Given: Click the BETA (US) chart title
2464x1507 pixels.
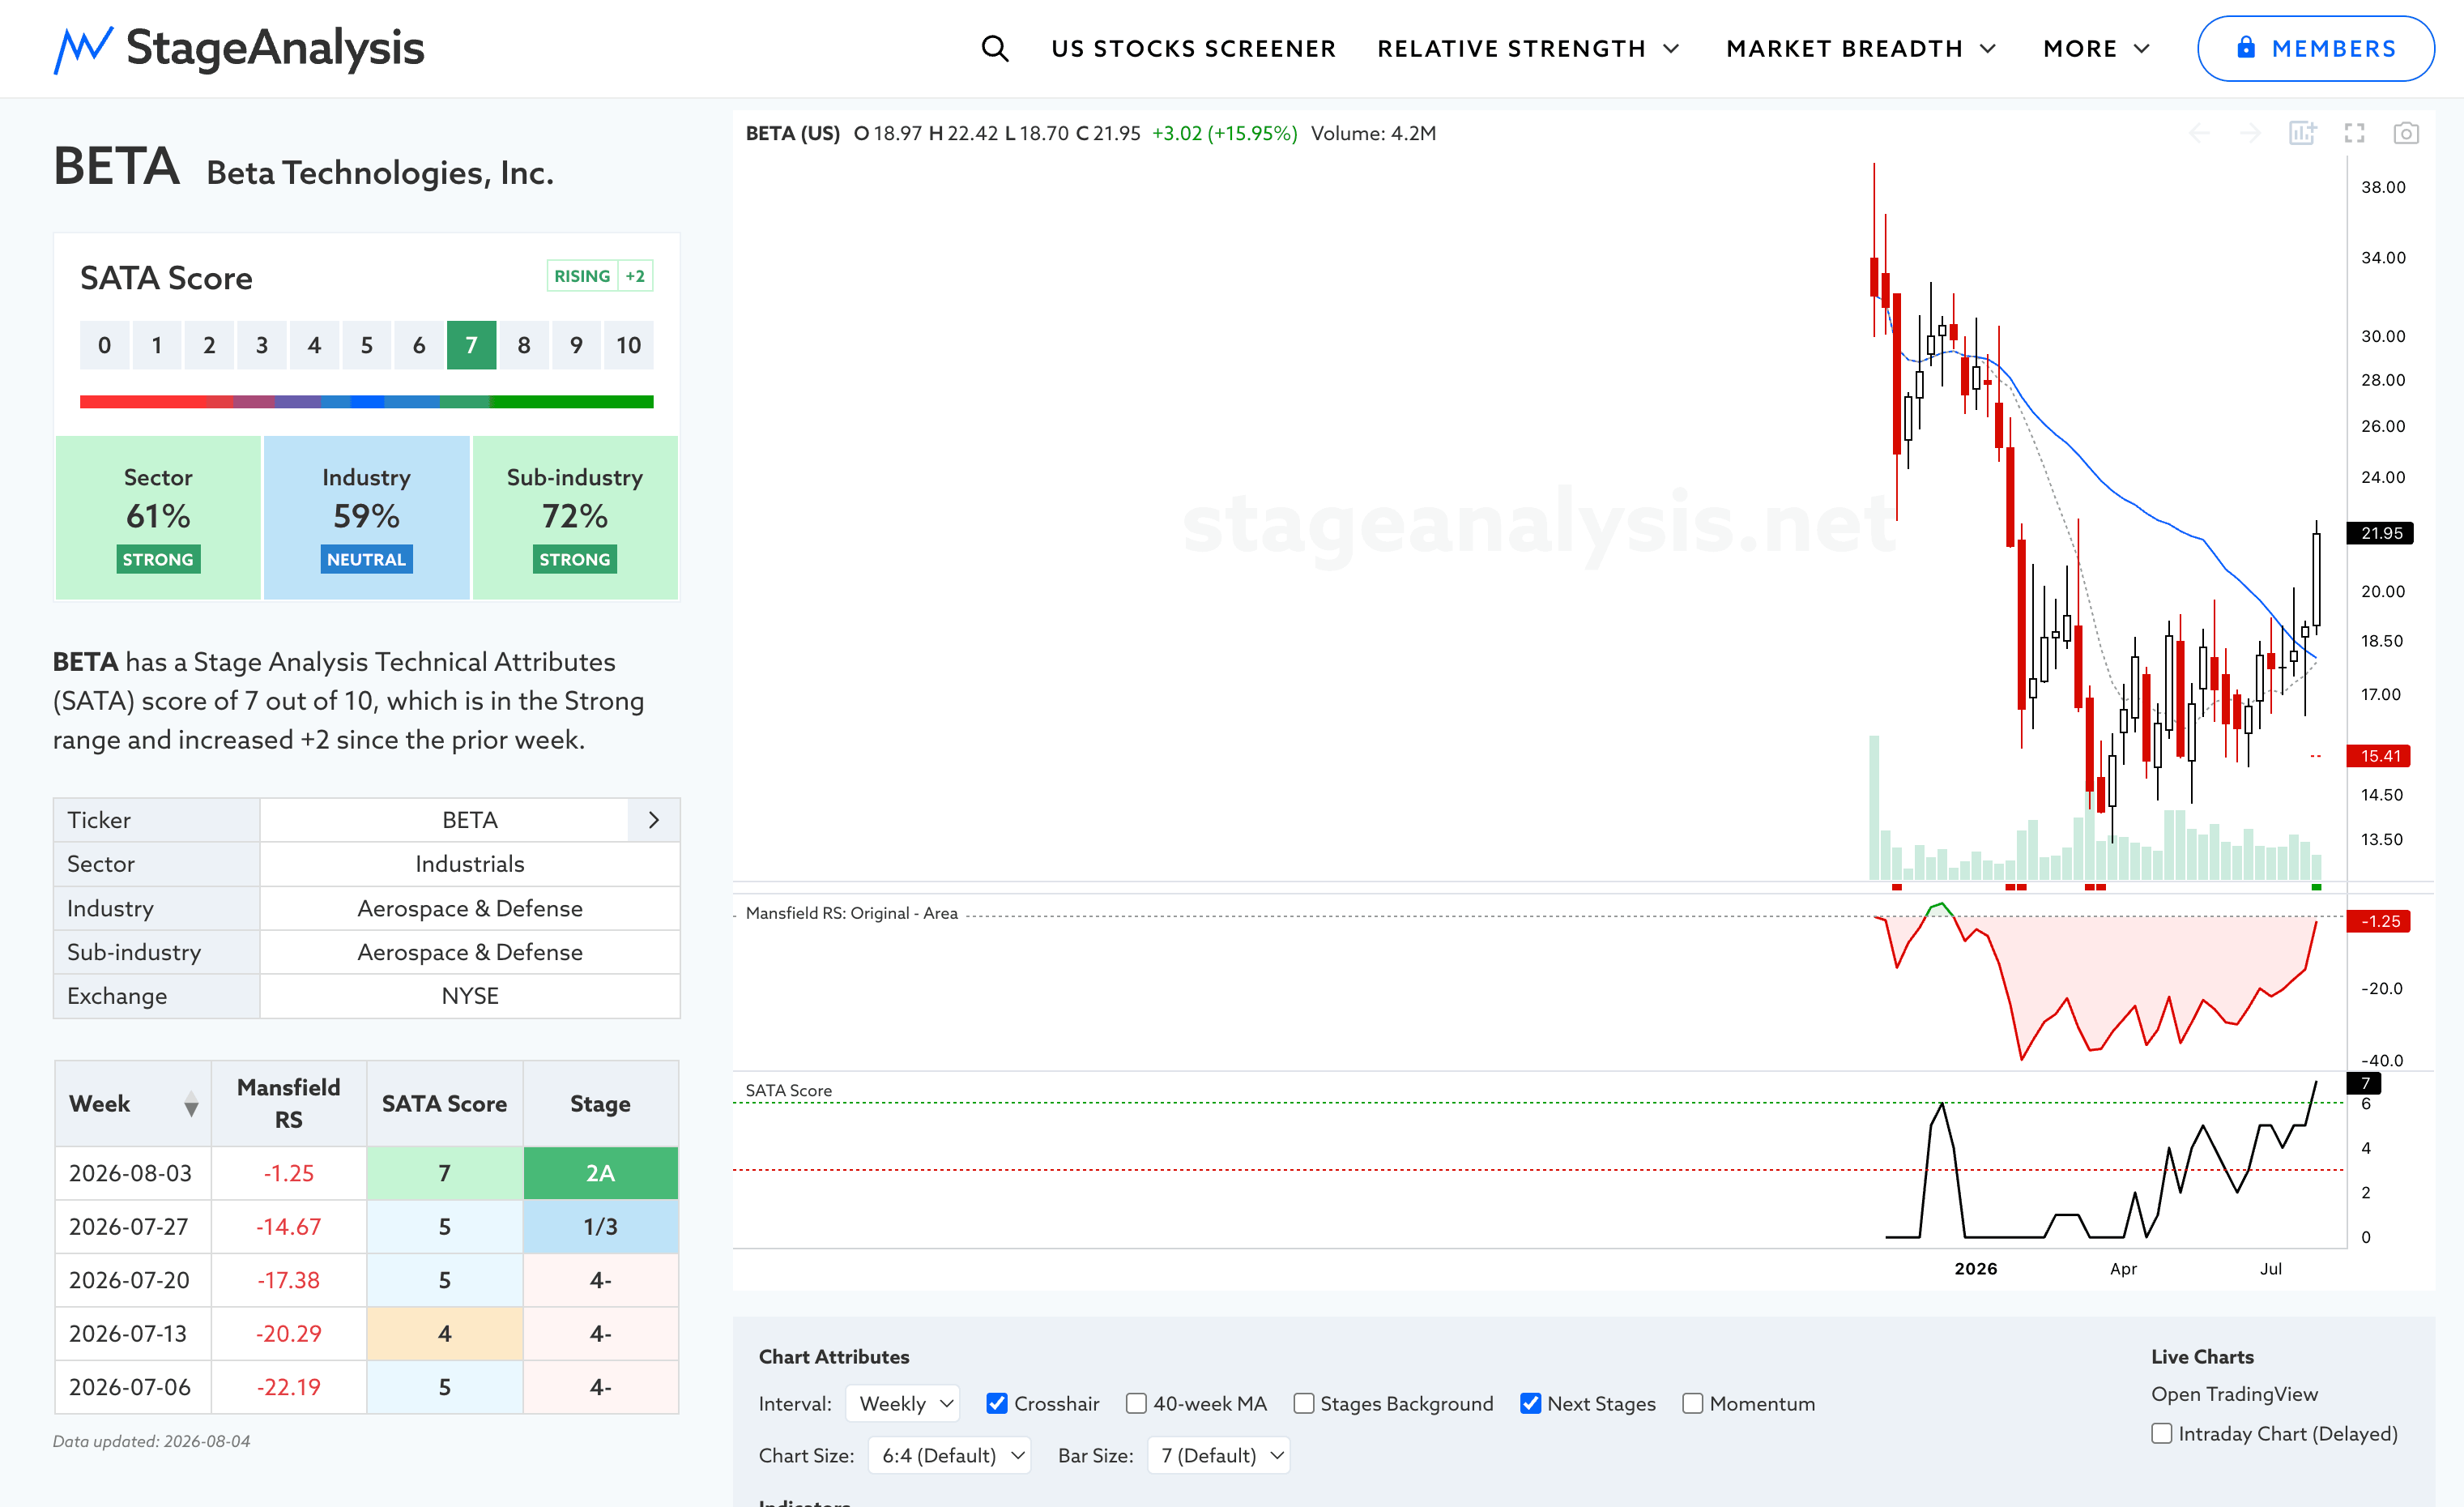Looking at the screenshot, I should pos(792,133).
